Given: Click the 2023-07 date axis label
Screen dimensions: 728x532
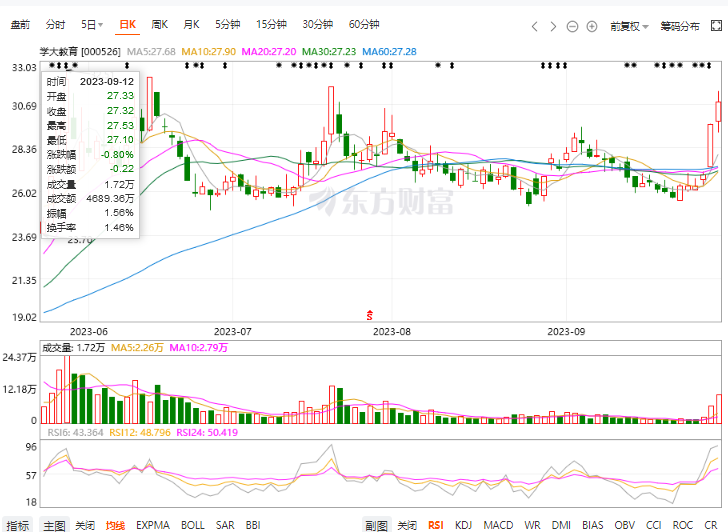Looking at the screenshot, I should (232, 331).
